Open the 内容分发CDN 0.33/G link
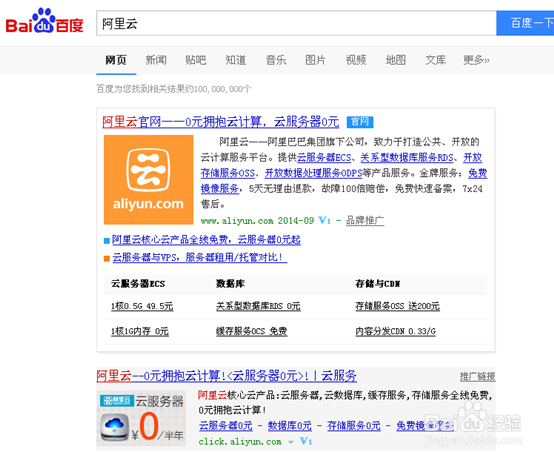 click(395, 331)
